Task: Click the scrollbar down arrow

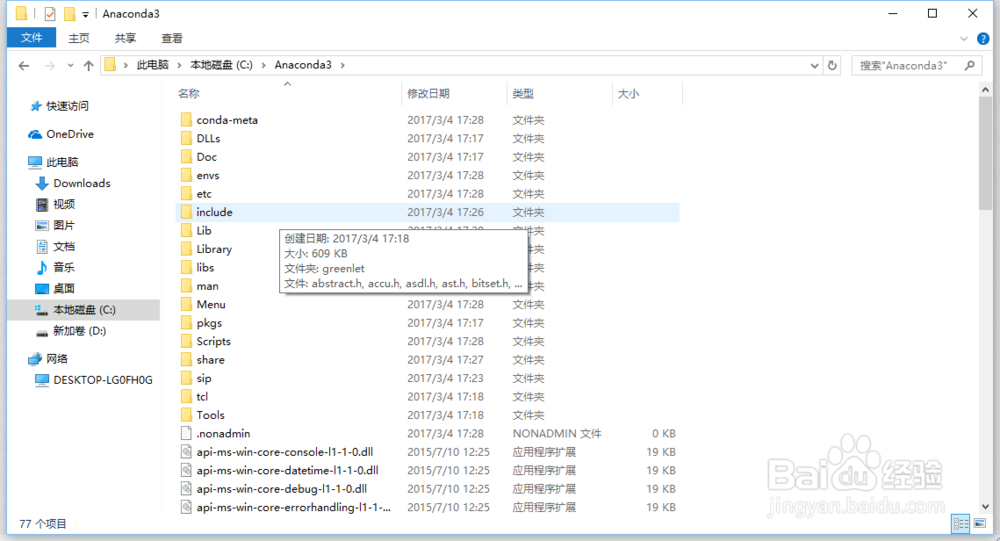Action: point(985,507)
